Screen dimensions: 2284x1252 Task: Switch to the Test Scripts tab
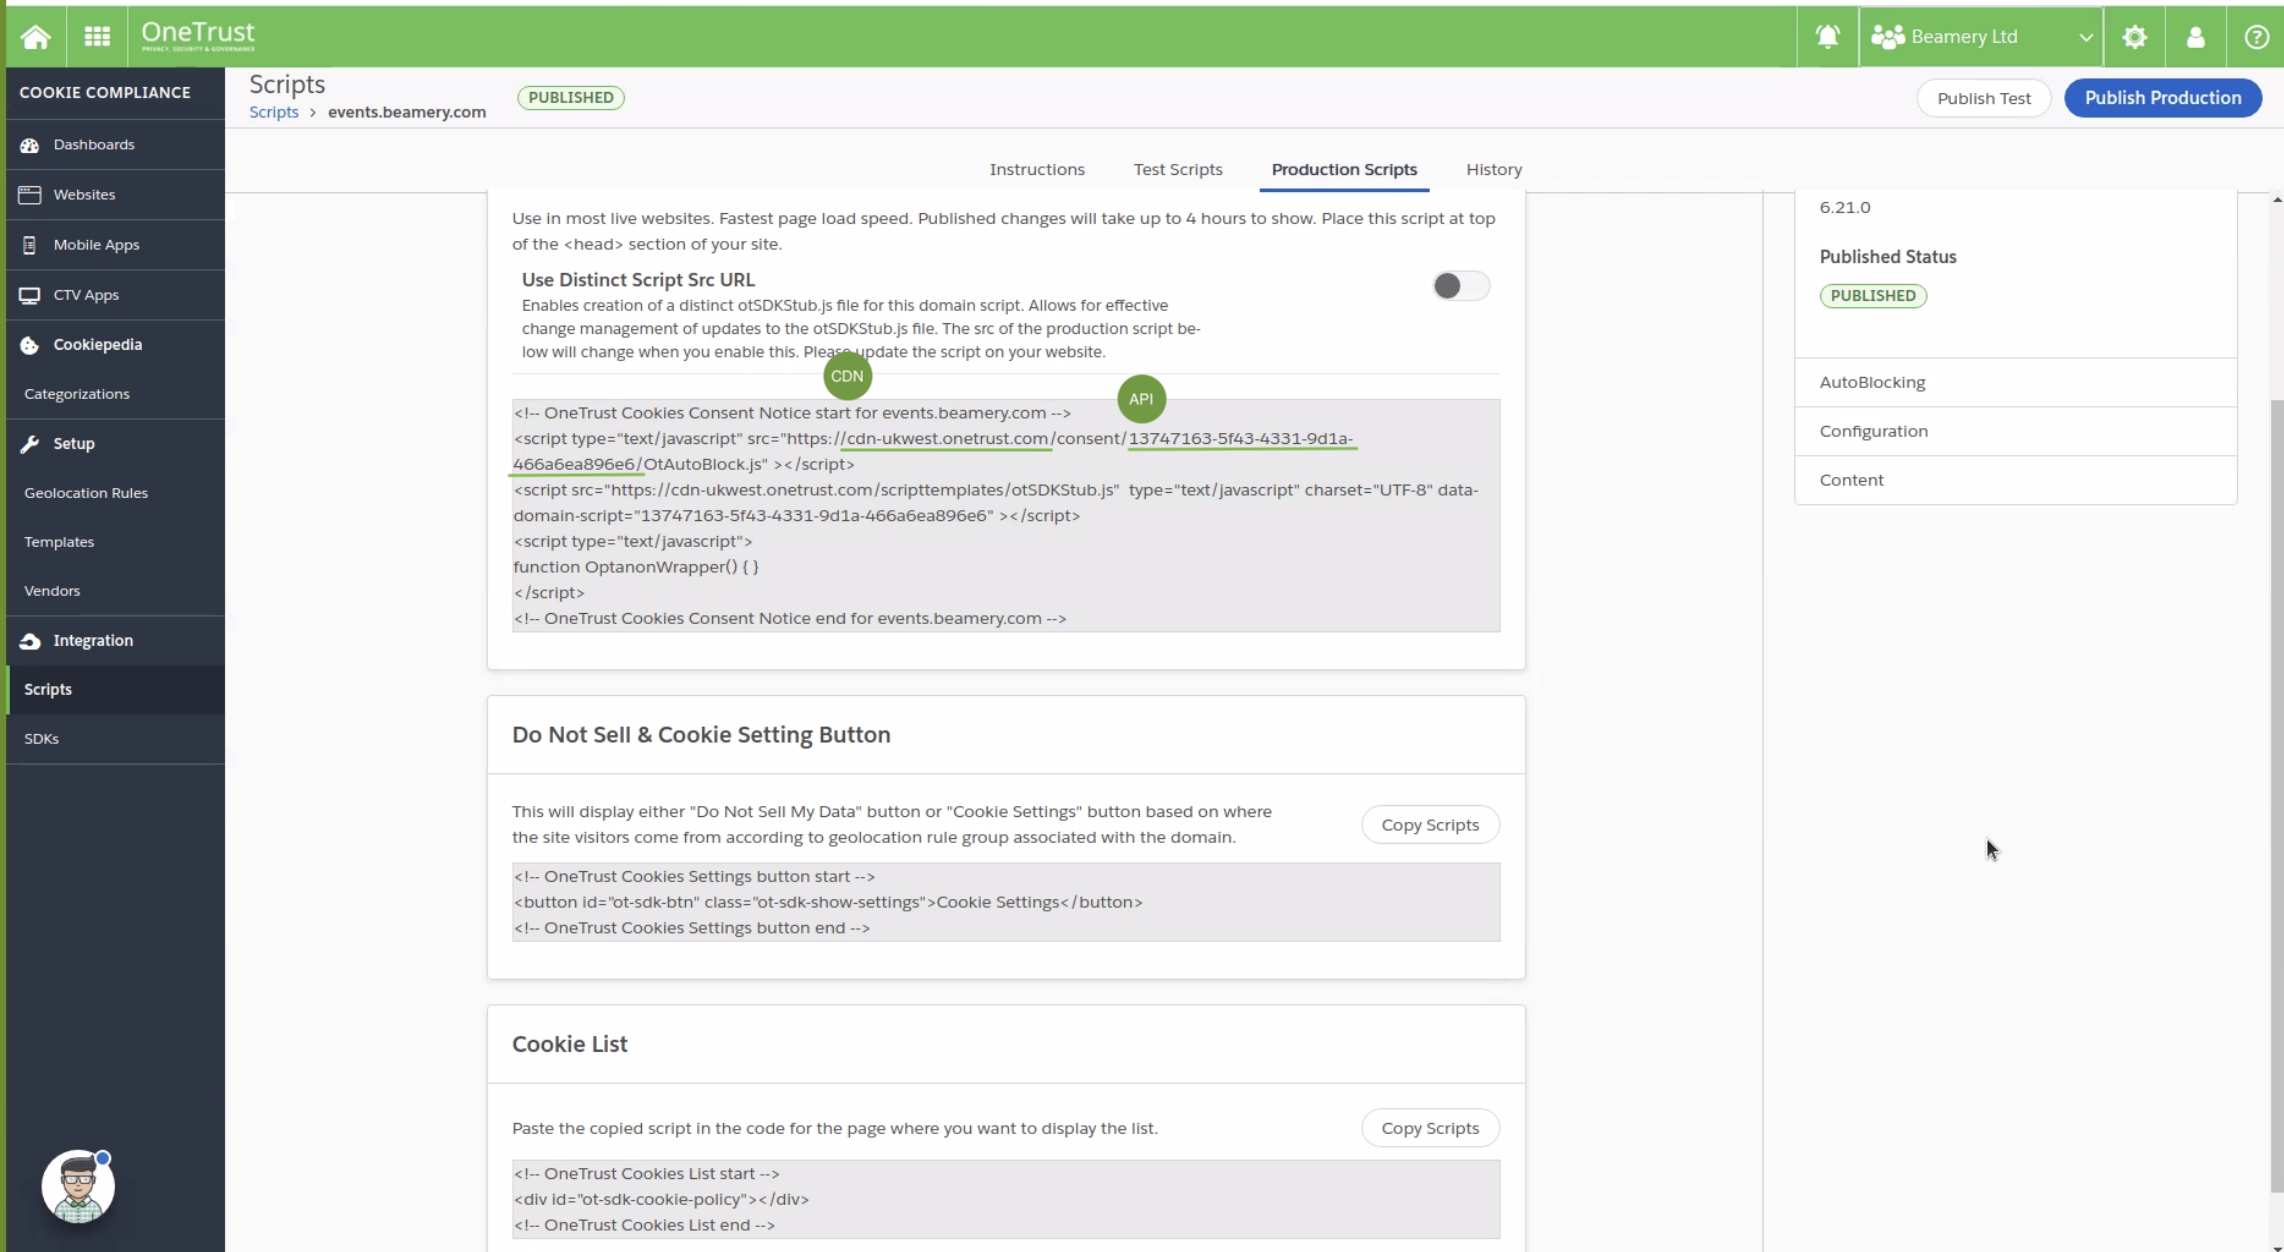(x=1178, y=169)
